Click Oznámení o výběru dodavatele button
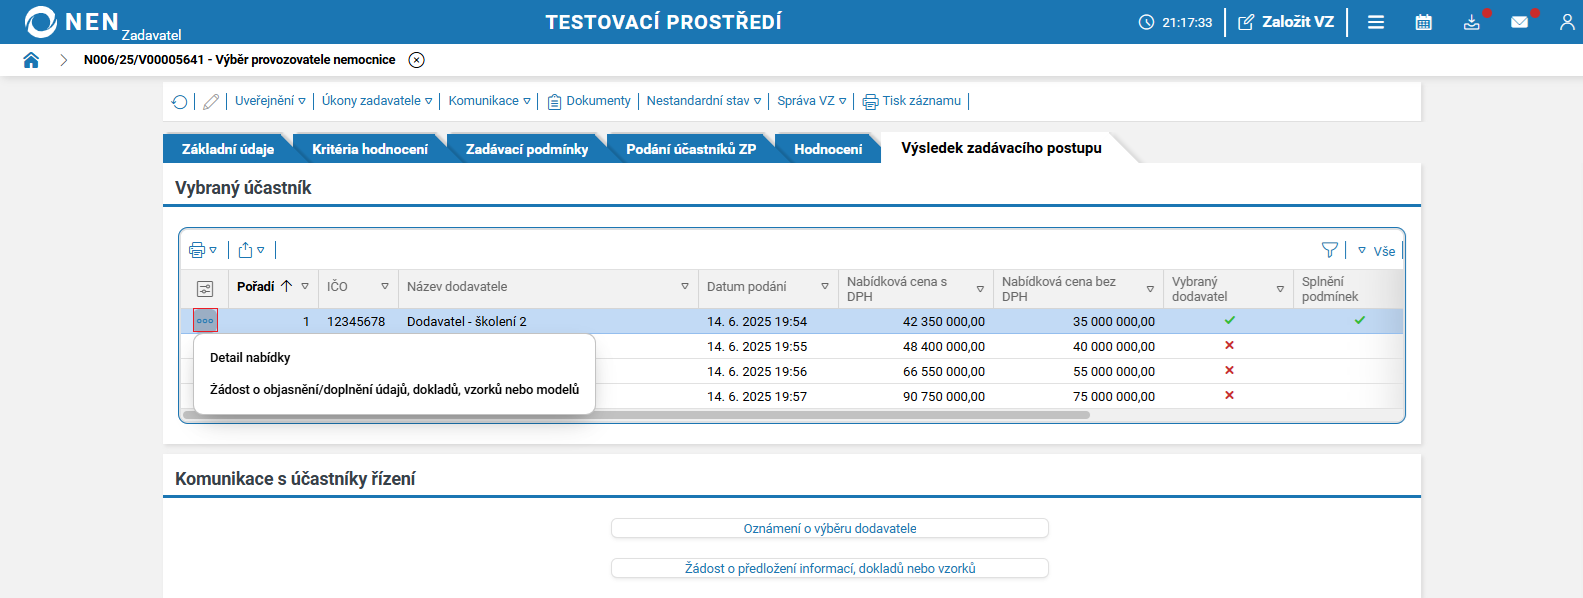This screenshot has width=1583, height=598. 830,528
